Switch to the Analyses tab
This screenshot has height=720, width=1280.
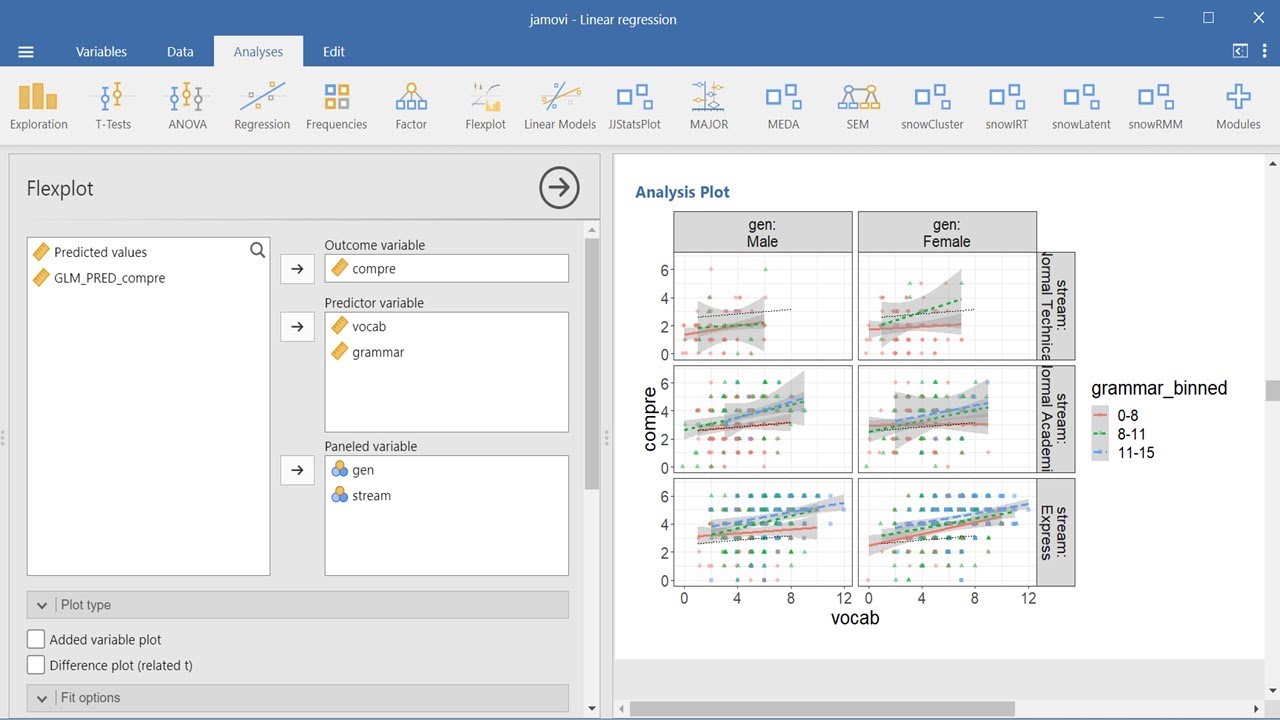258,52
